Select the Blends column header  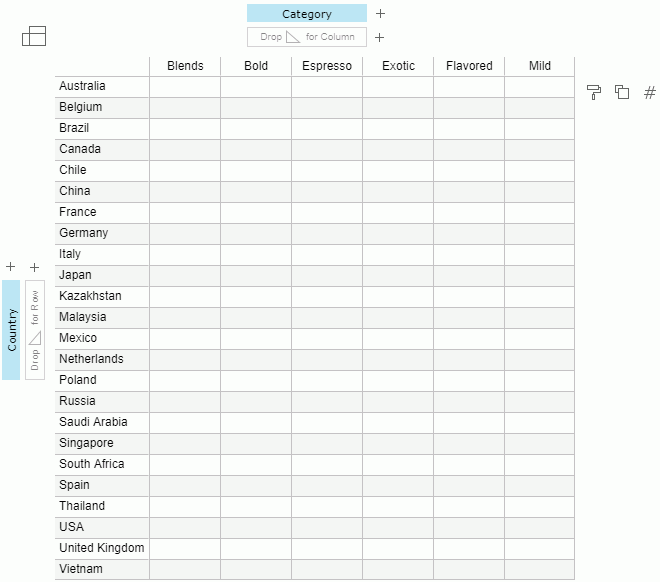[x=185, y=66]
